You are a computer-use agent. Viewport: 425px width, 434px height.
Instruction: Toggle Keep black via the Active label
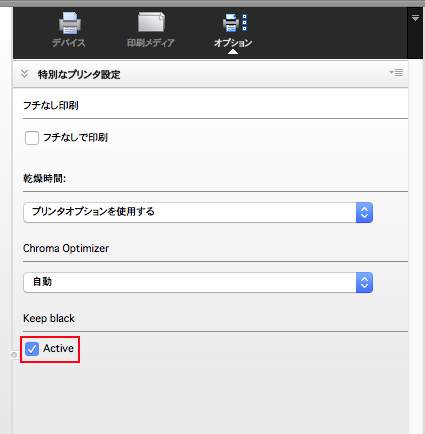(58, 348)
